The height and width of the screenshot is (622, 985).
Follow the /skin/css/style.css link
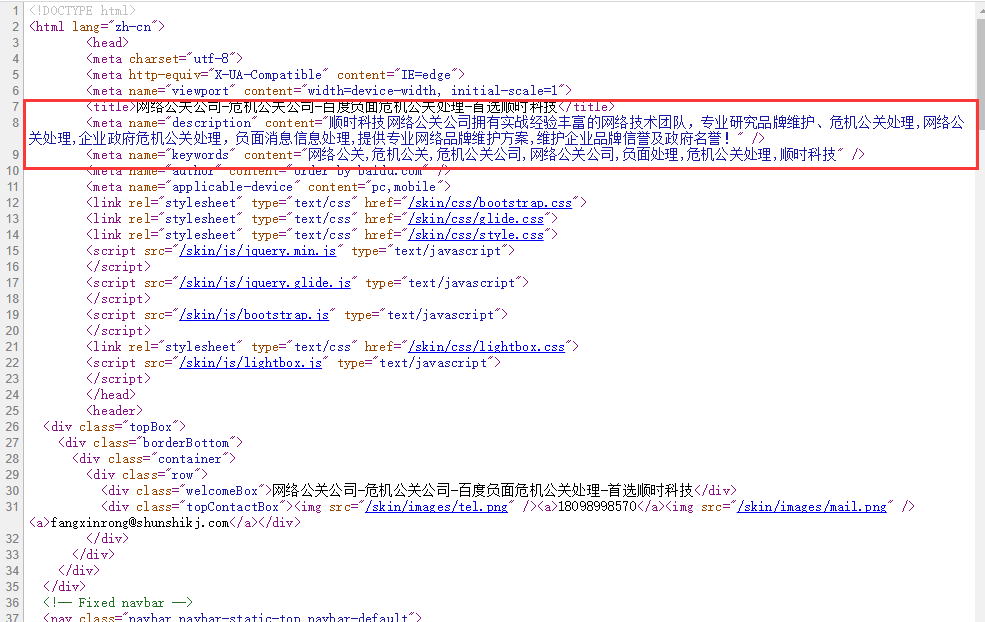477,235
